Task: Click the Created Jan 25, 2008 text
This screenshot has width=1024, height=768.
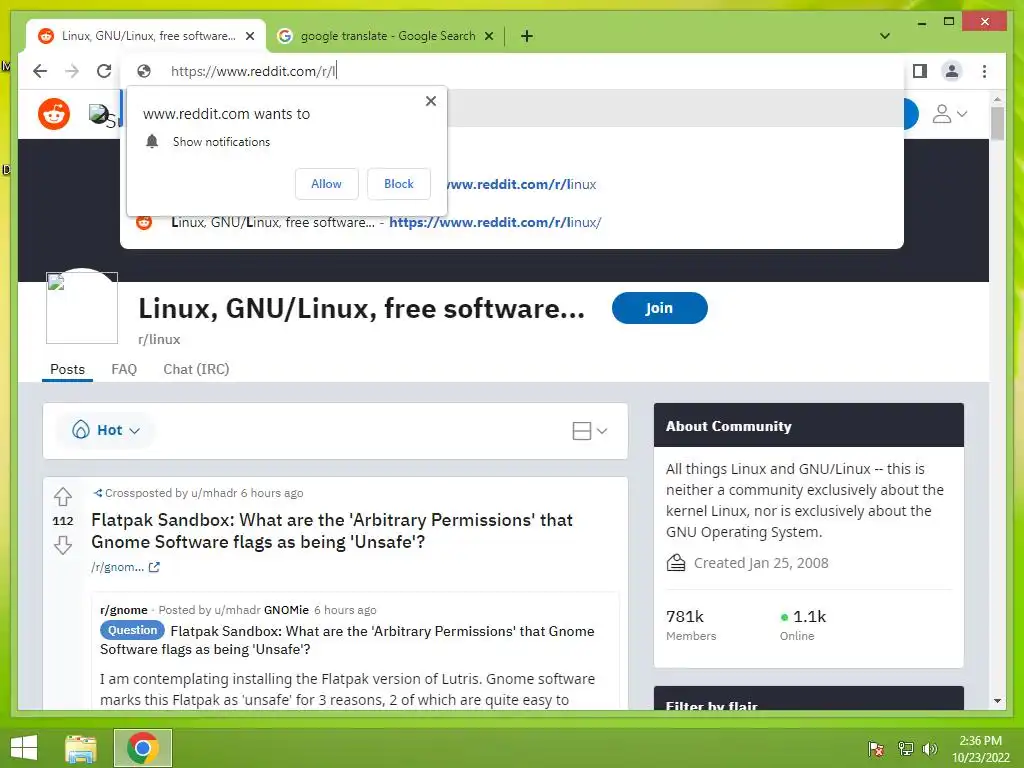Action: click(761, 563)
